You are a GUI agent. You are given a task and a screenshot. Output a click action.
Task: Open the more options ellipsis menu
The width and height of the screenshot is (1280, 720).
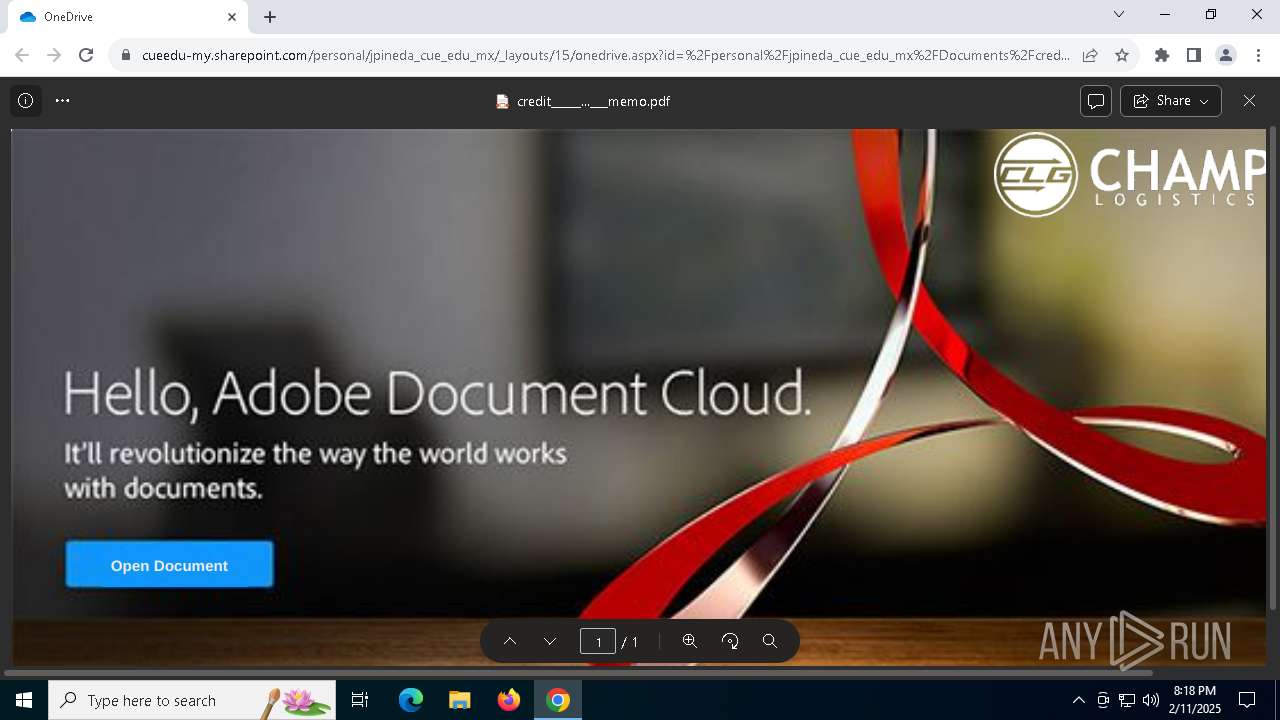click(63, 101)
